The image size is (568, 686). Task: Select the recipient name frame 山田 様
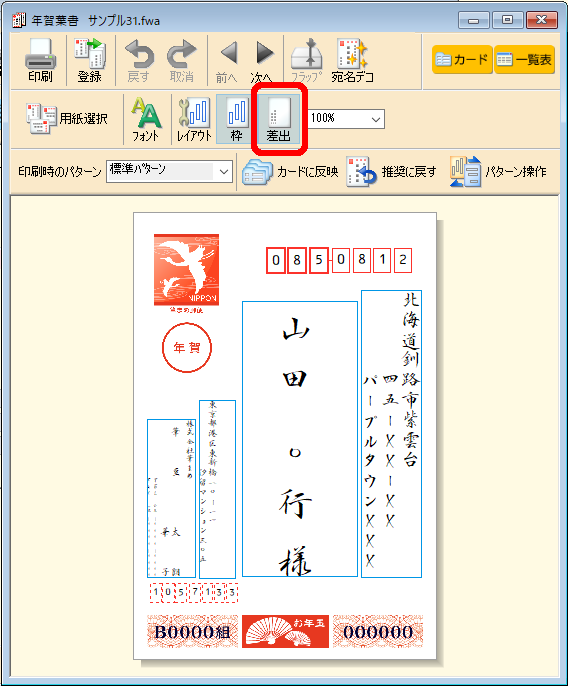click(300, 439)
